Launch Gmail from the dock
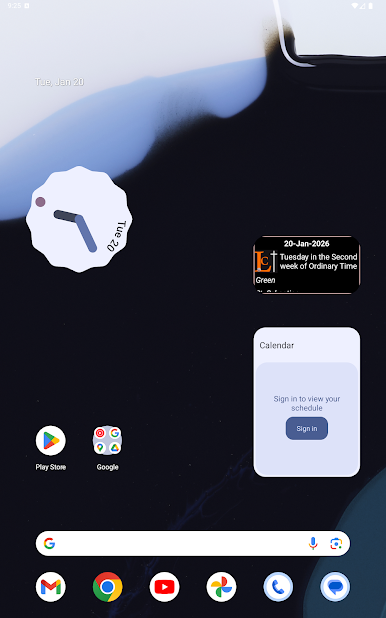386x618 pixels. click(x=50, y=587)
